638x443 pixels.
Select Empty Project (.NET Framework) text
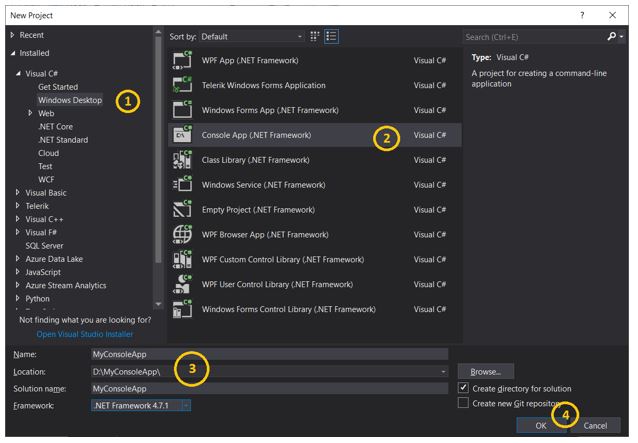[x=258, y=209]
